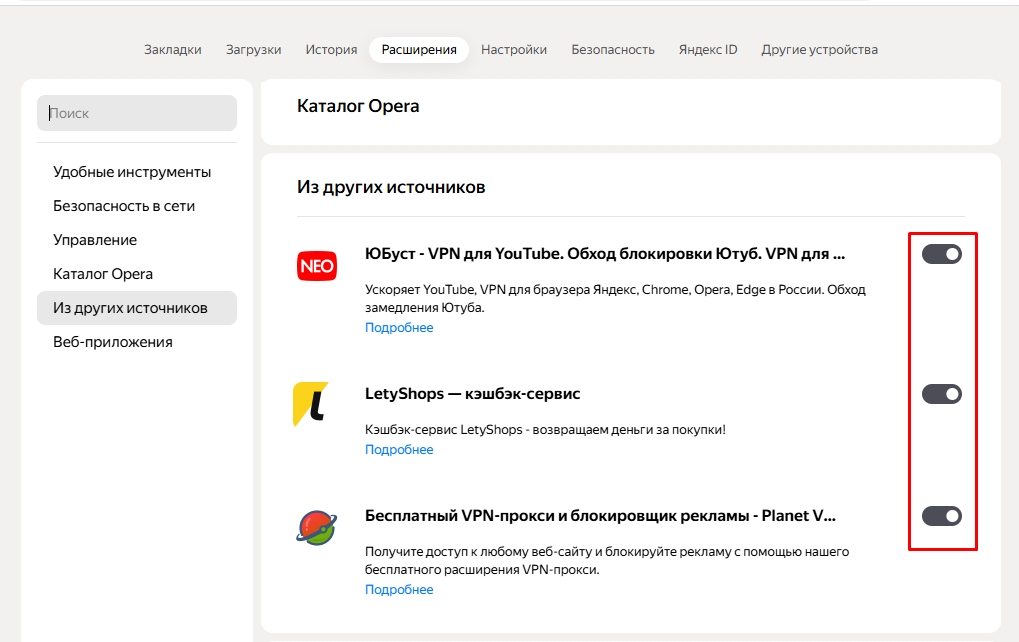Click the Бесплатный VPN-прокси title
This screenshot has width=1019, height=642.
[600, 516]
